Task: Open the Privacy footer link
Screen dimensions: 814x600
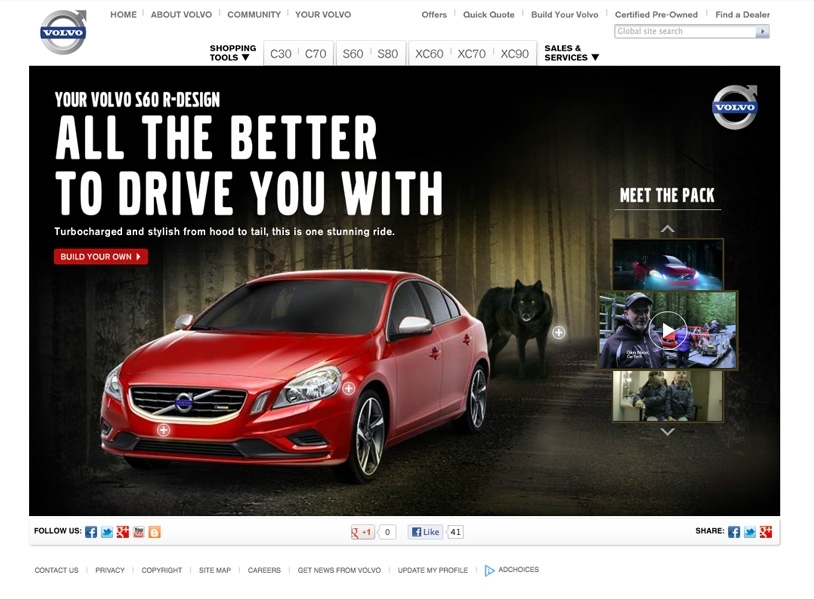Action: click(110, 570)
